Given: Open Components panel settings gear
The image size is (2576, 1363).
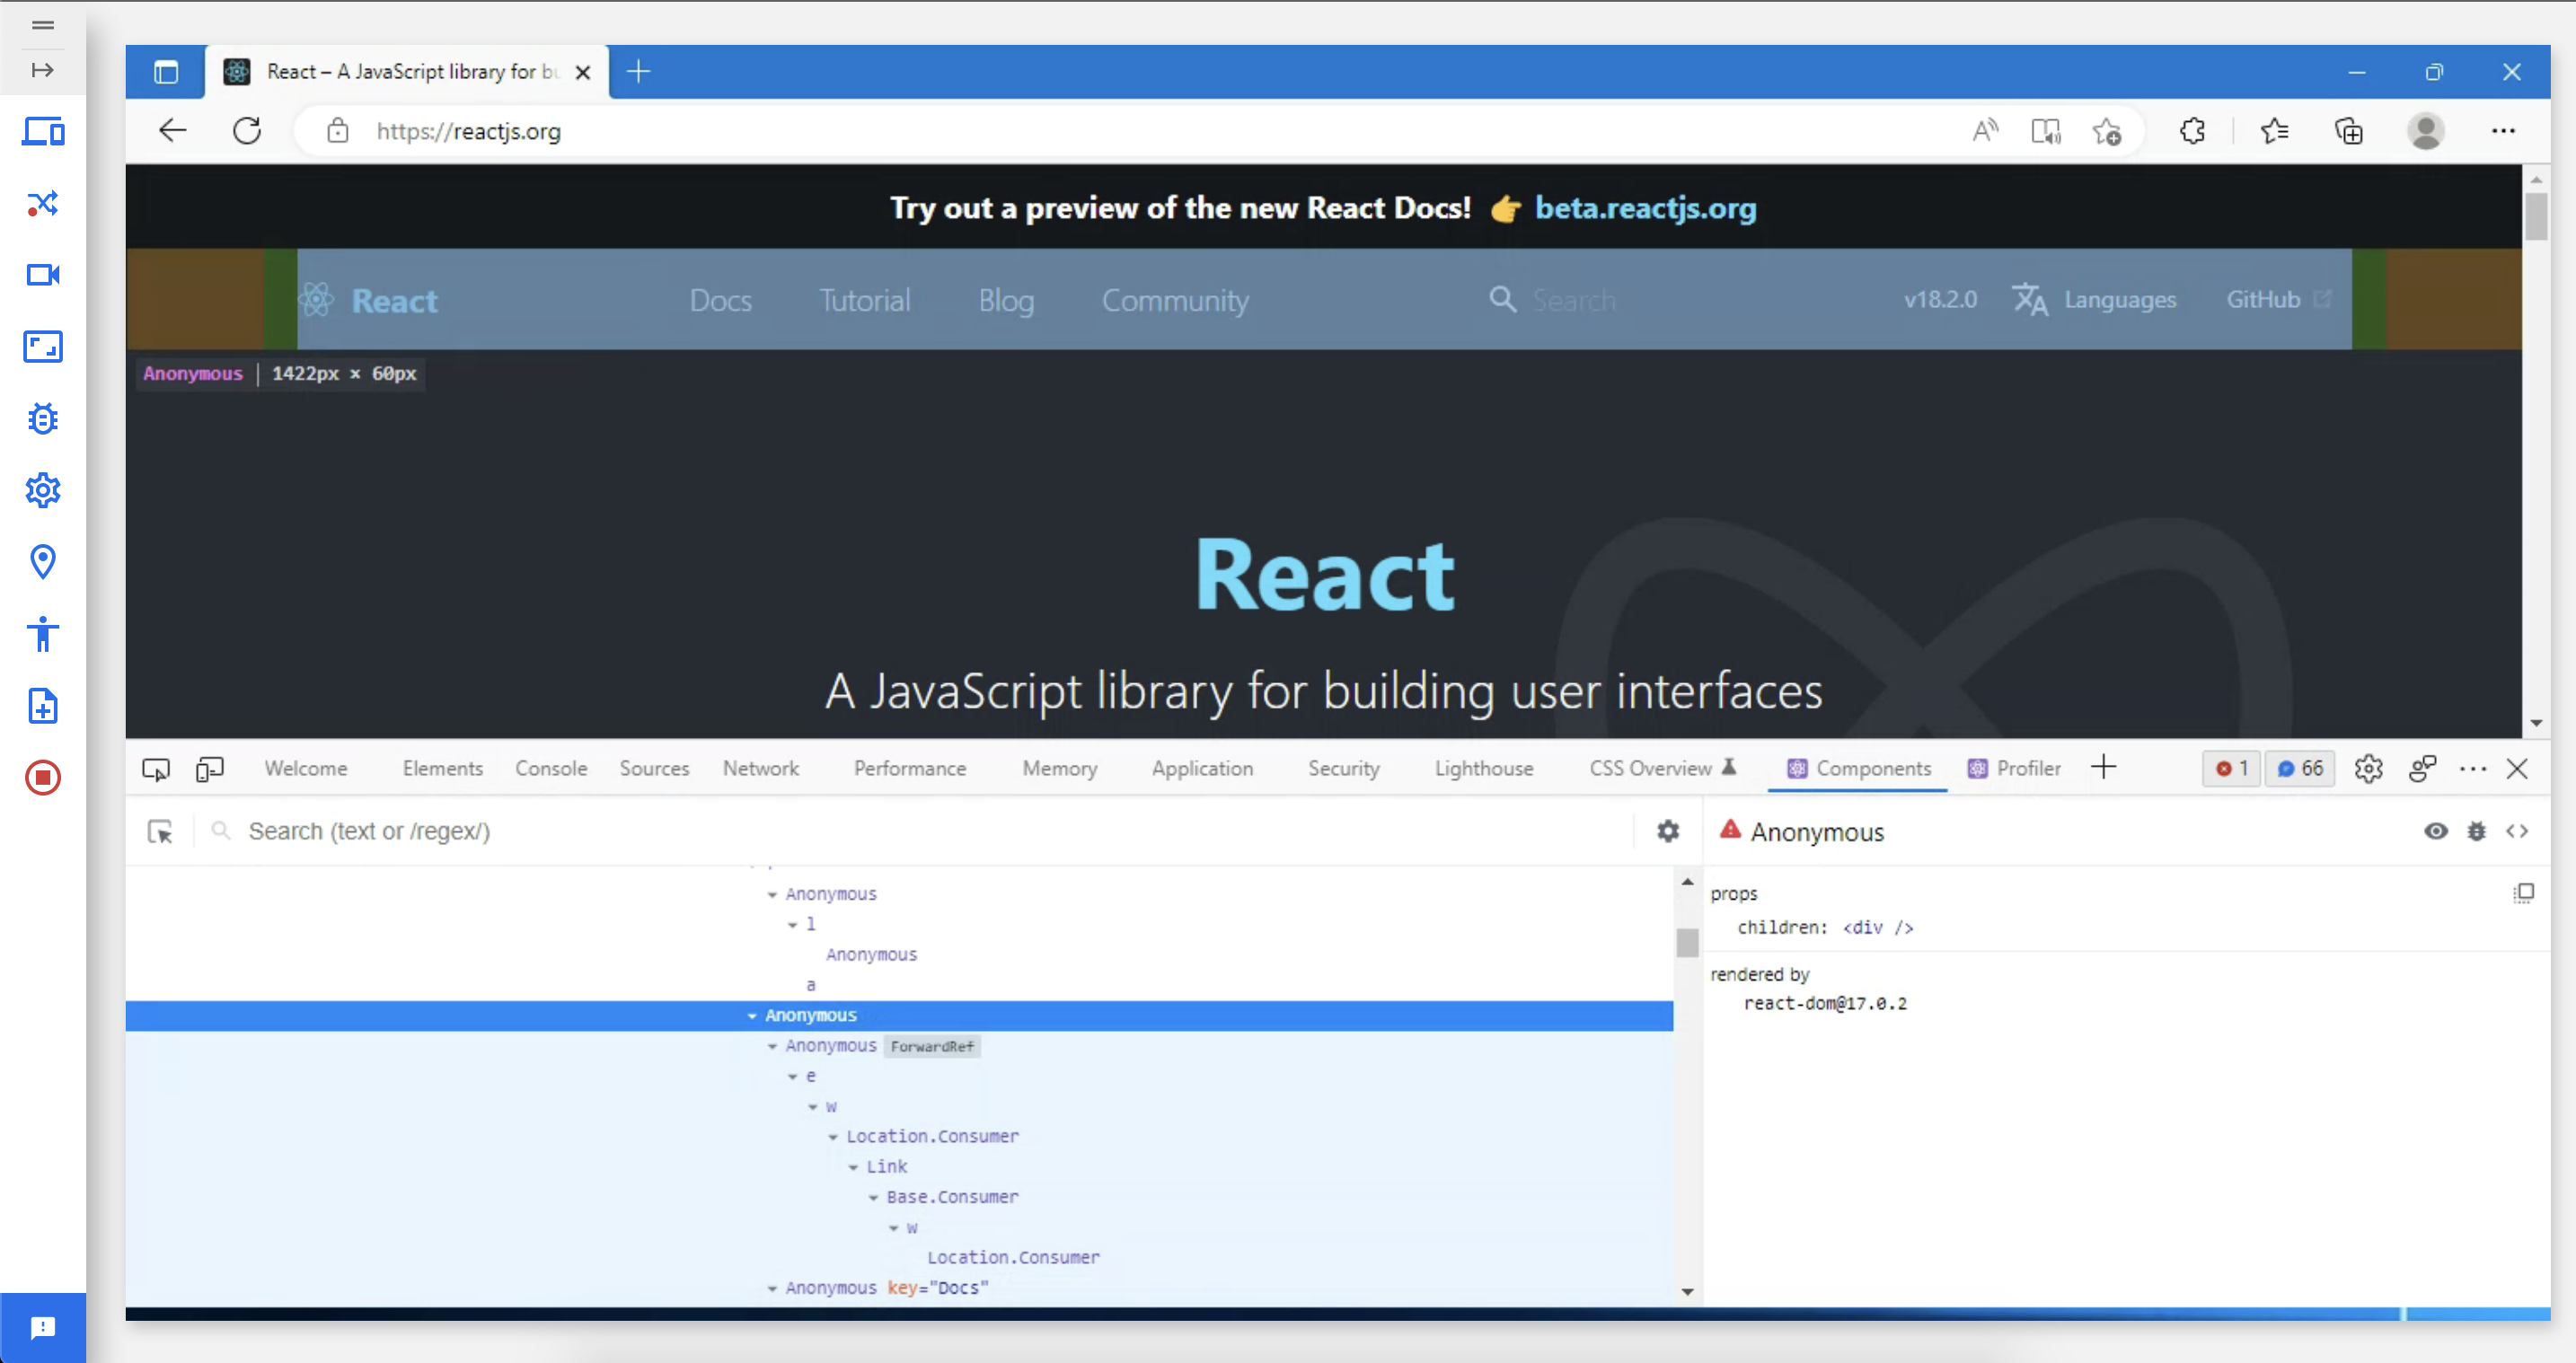Looking at the screenshot, I should [1666, 831].
